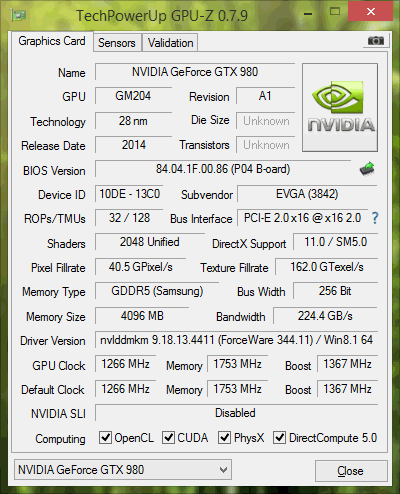Click the Bus Width field 256 Bit
The height and width of the screenshot is (494, 400).
(335, 291)
